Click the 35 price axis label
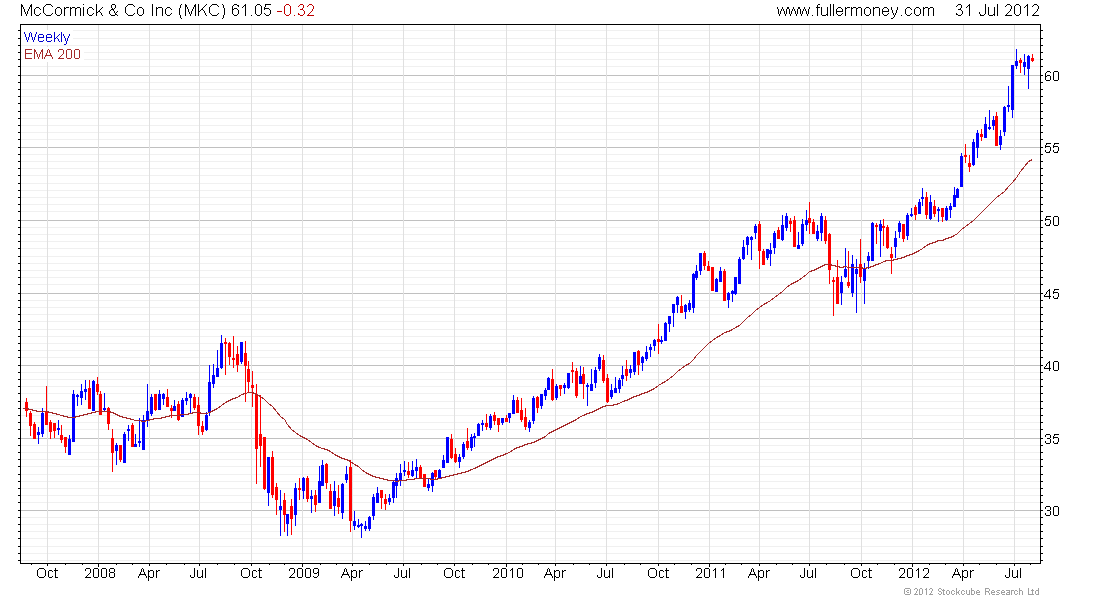This screenshot has height=600, width=1100. click(1052, 439)
